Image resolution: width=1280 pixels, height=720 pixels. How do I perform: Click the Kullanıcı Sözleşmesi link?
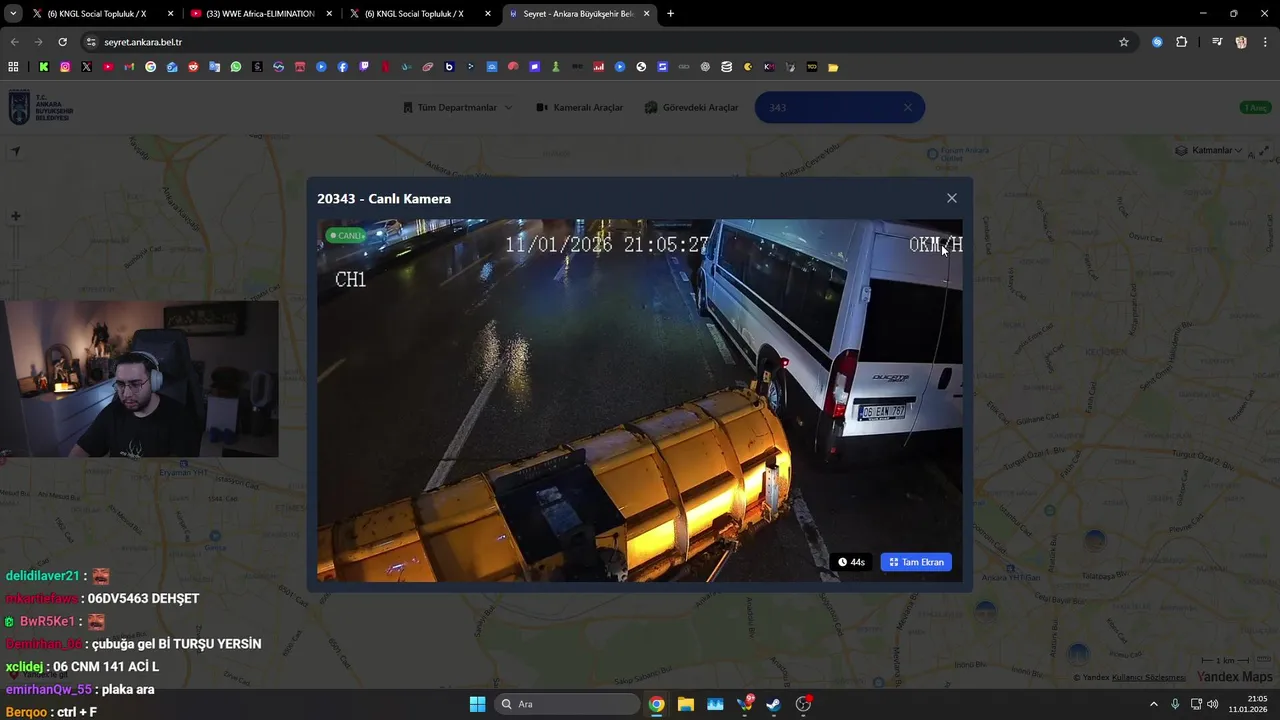pyautogui.click(x=1148, y=677)
